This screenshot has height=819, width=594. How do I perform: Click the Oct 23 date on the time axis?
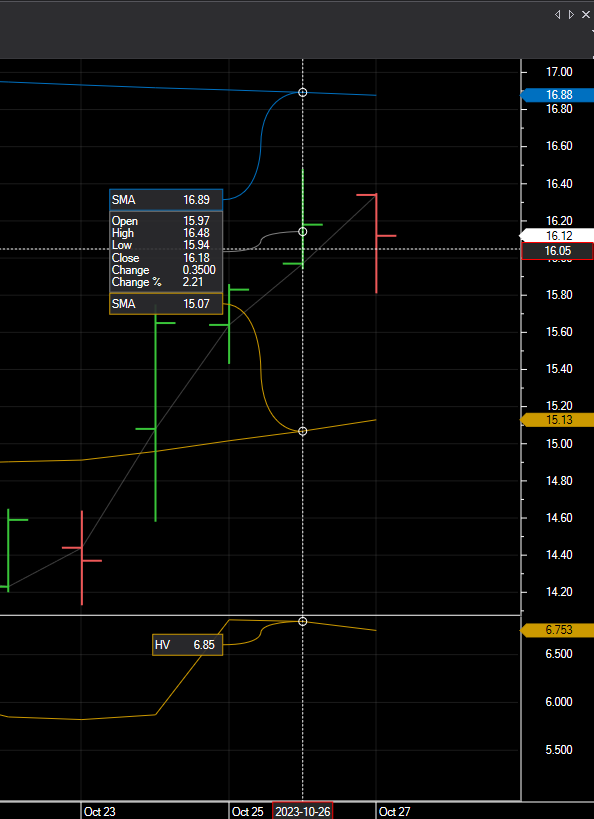tap(99, 812)
